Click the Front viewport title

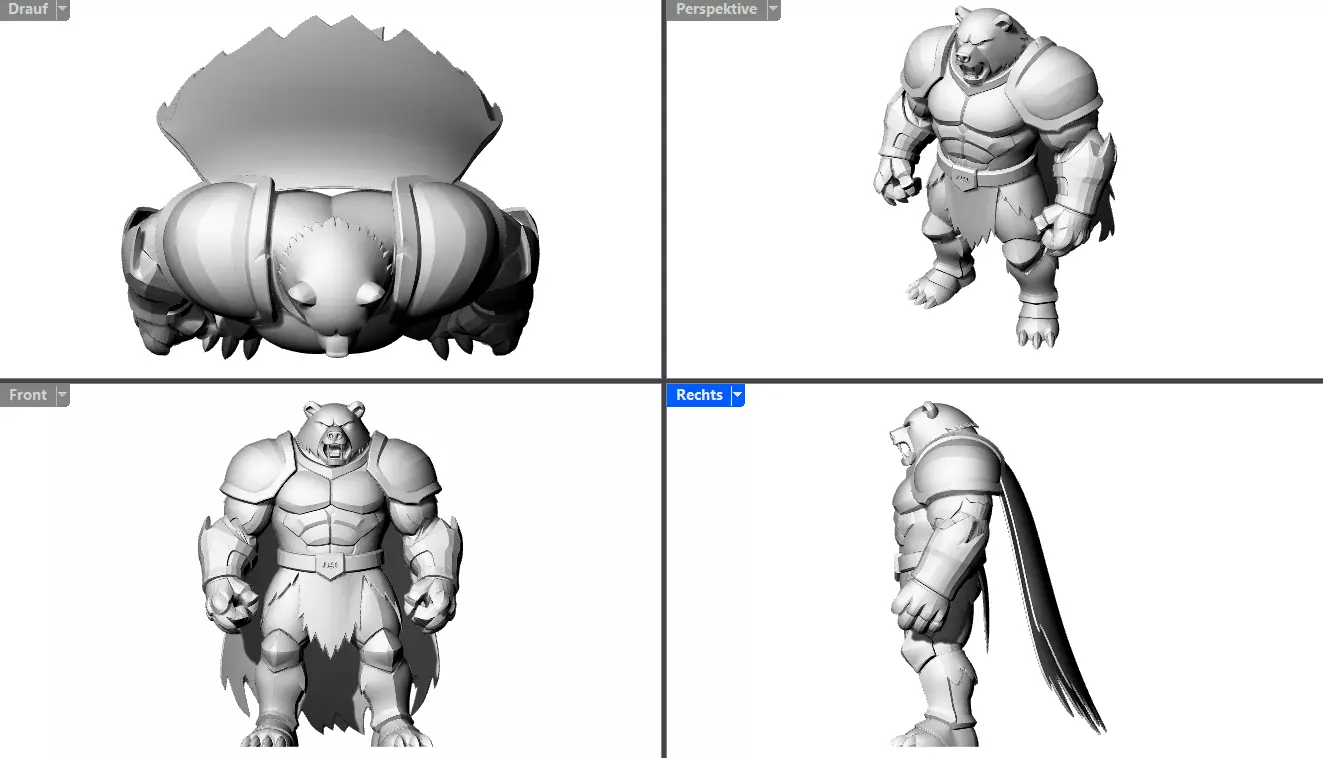coord(28,395)
